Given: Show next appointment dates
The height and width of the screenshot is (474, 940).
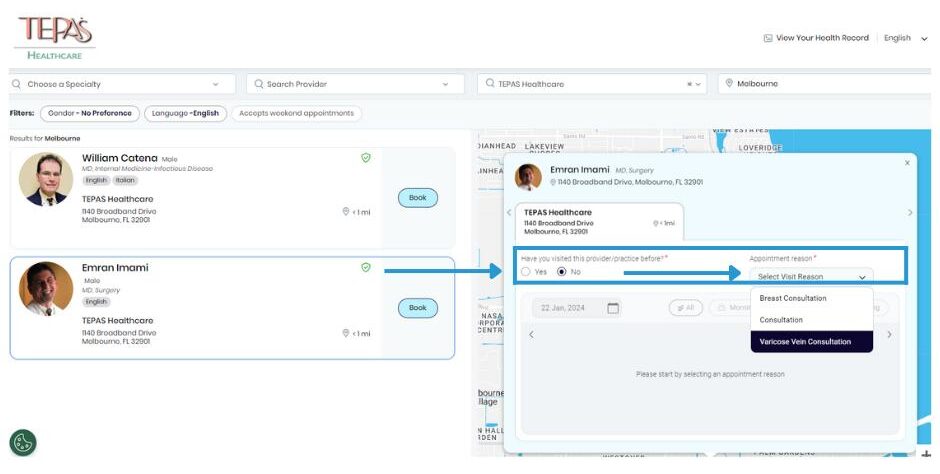Looking at the screenshot, I should 889,334.
